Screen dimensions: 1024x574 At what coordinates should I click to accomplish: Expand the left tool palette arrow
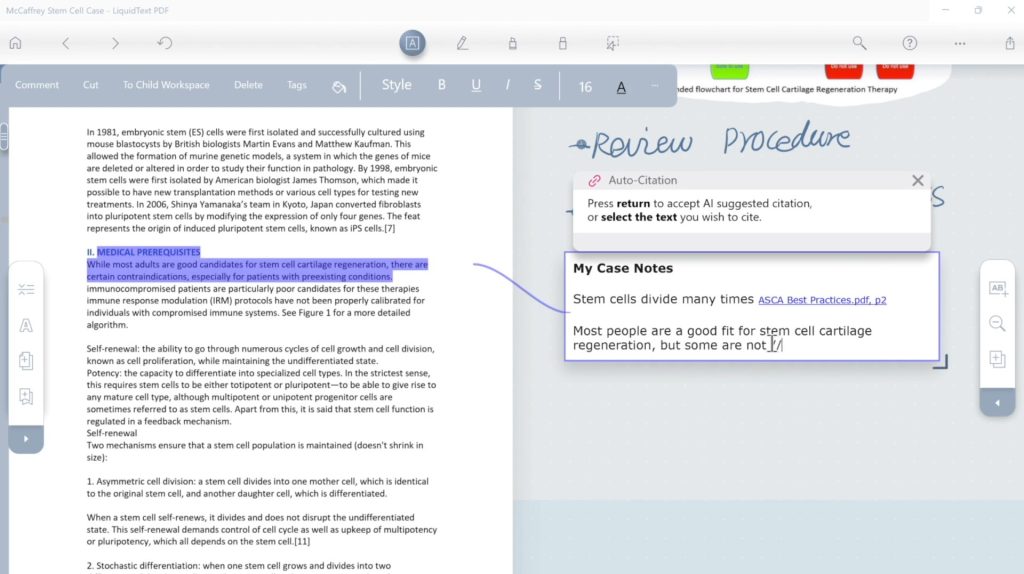26,438
